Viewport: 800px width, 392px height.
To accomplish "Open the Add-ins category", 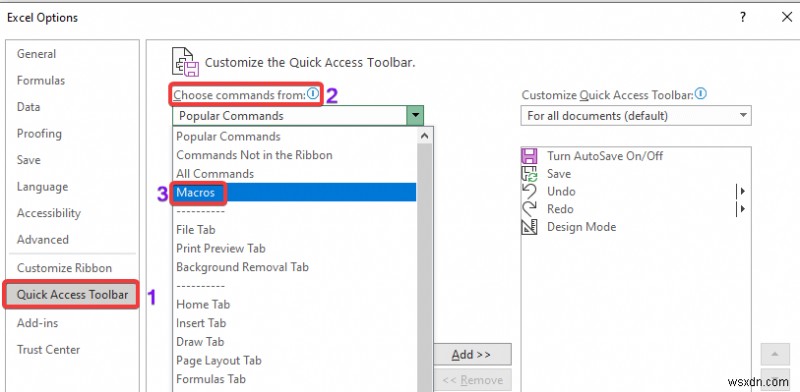I will pyautogui.click(x=37, y=323).
